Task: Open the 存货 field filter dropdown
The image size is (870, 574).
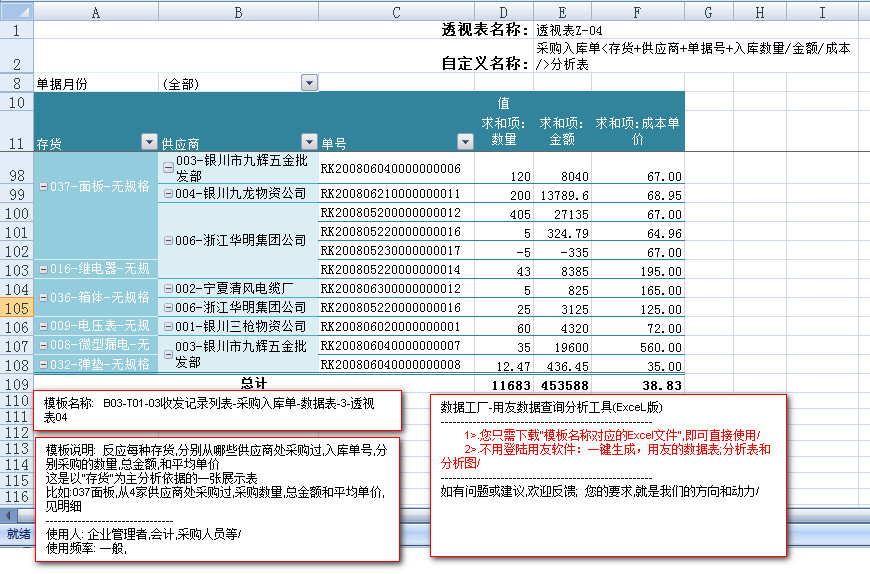Action: coord(149,143)
